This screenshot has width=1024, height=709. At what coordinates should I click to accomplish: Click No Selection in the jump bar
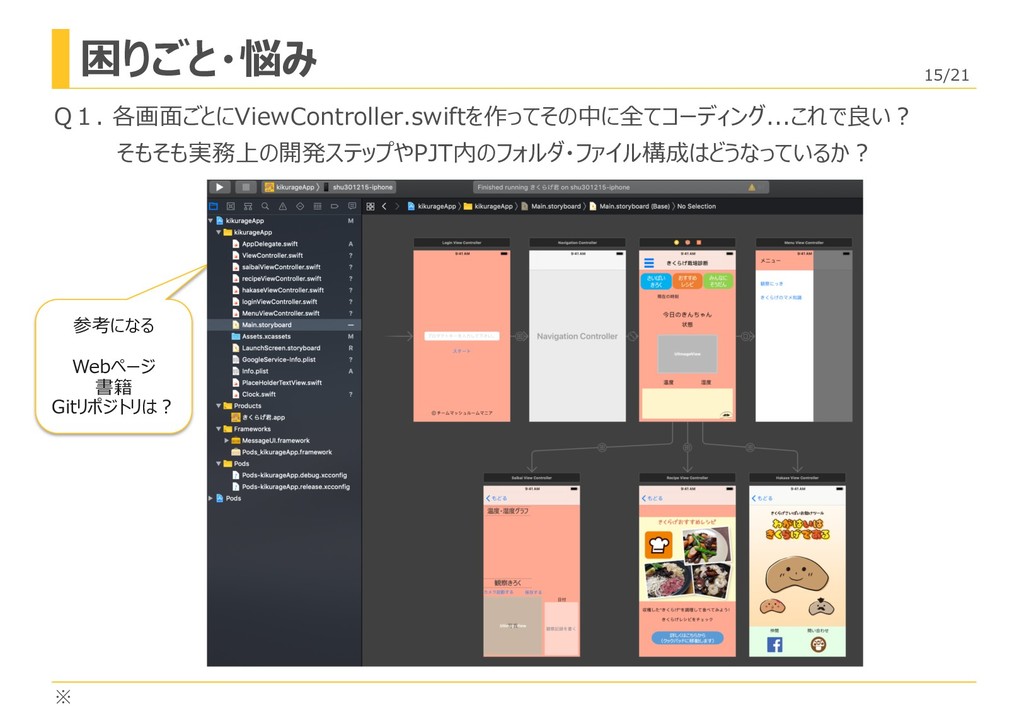tap(696, 206)
